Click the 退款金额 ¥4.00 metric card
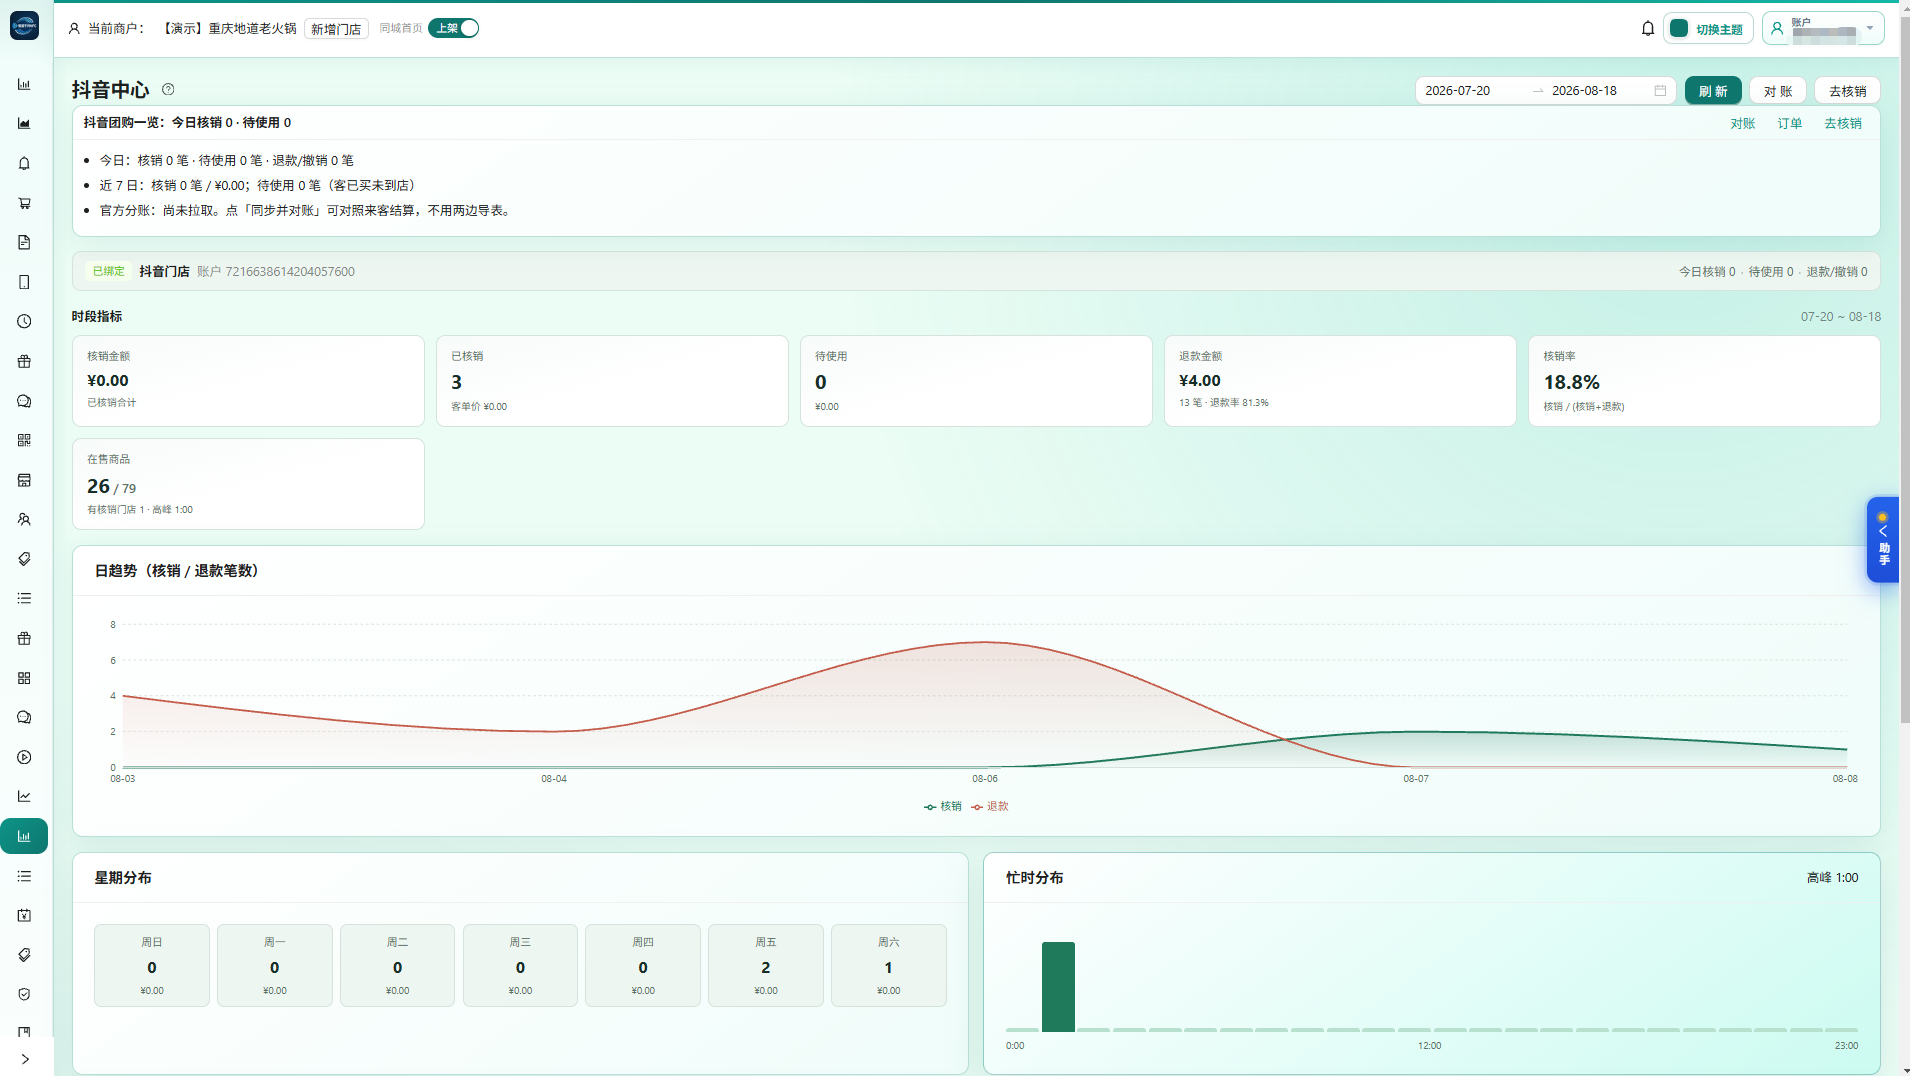The height and width of the screenshot is (1076, 1910). [1340, 381]
